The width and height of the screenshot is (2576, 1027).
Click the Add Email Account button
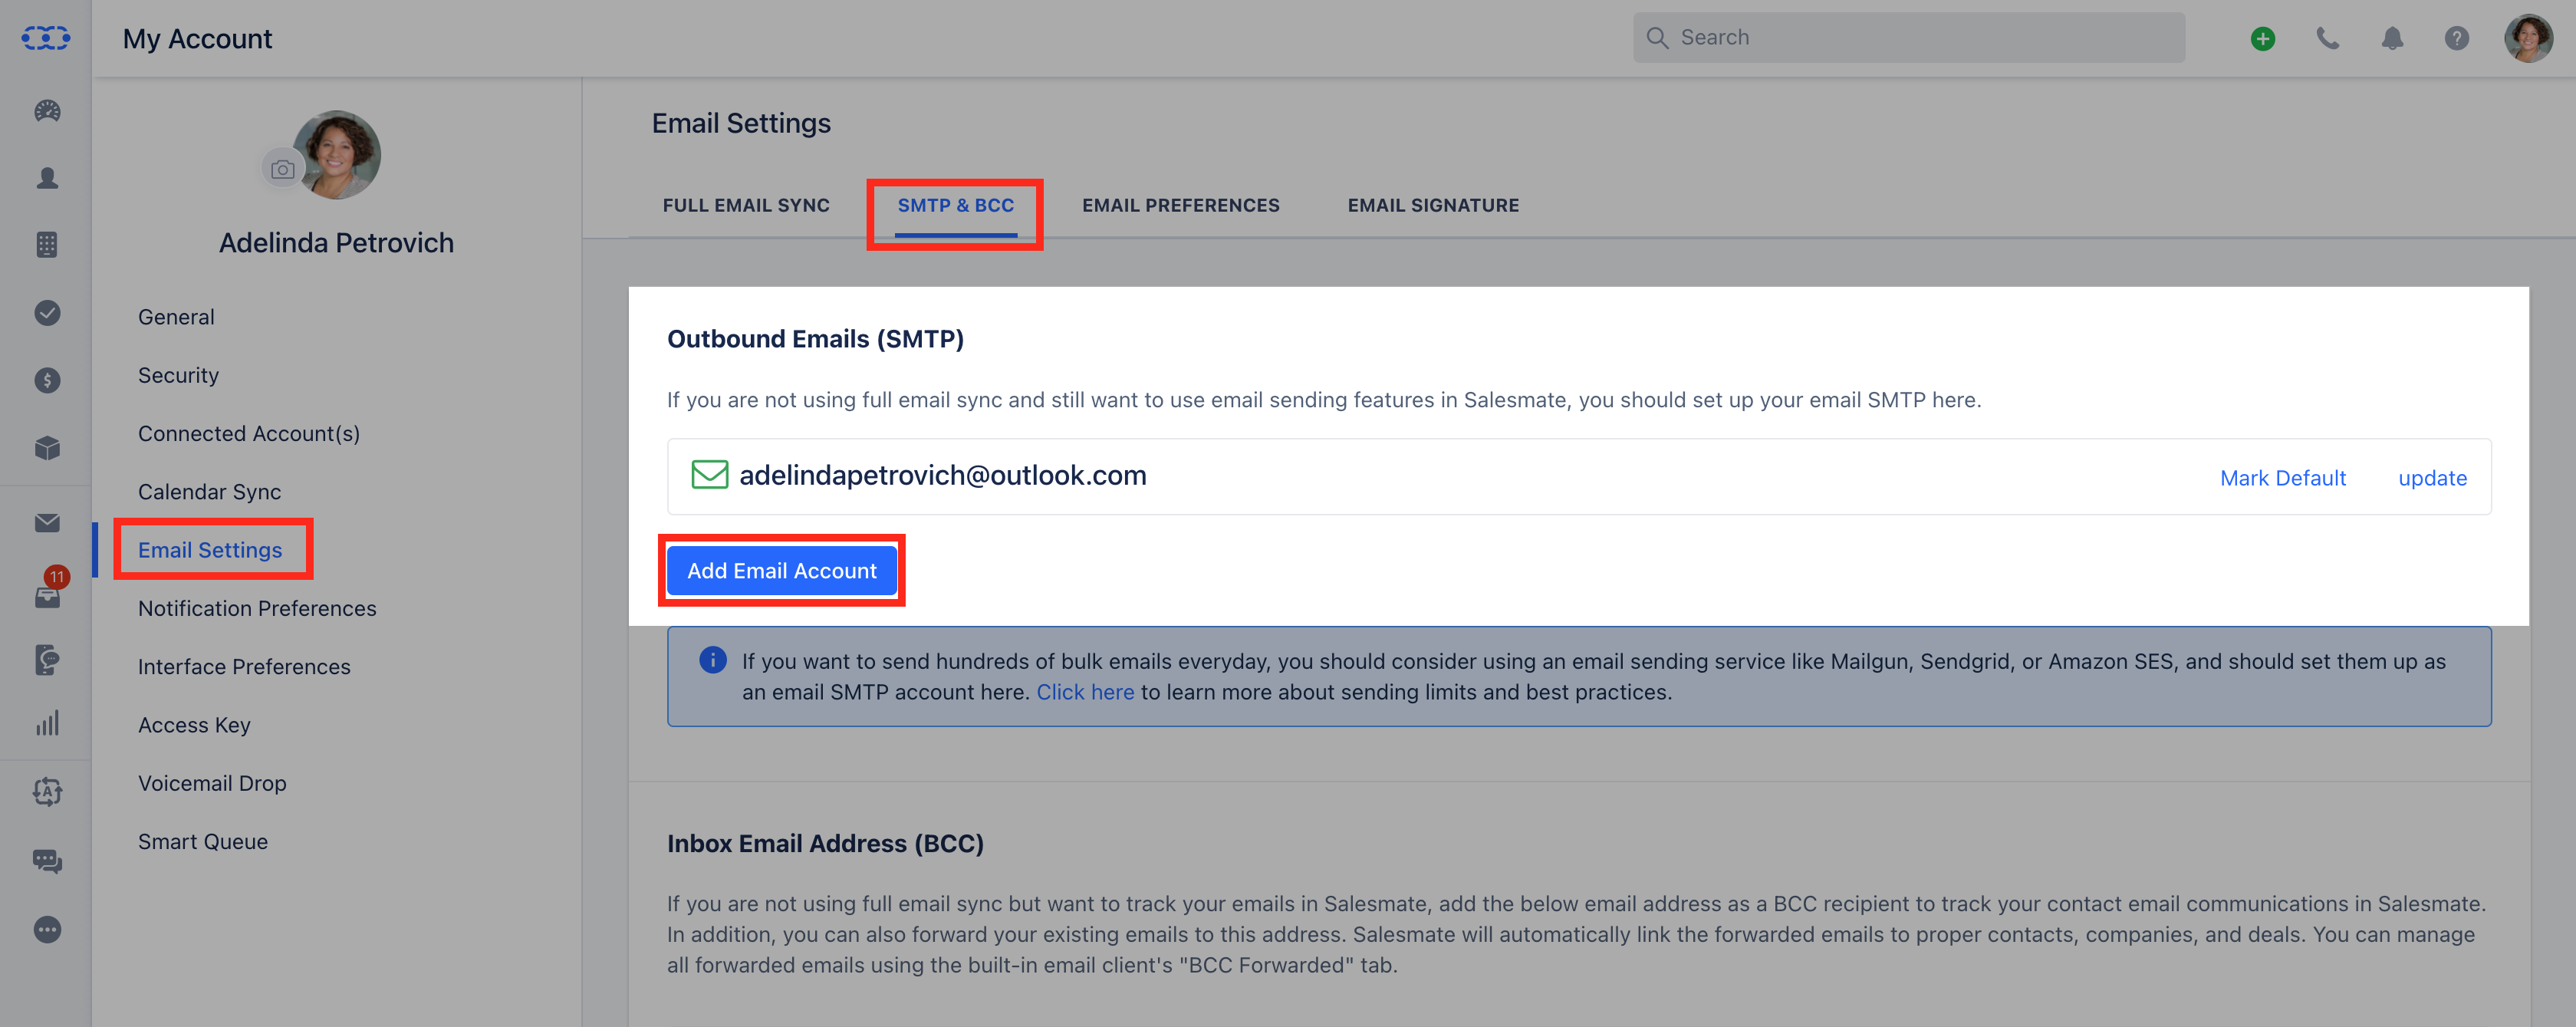pos(781,570)
